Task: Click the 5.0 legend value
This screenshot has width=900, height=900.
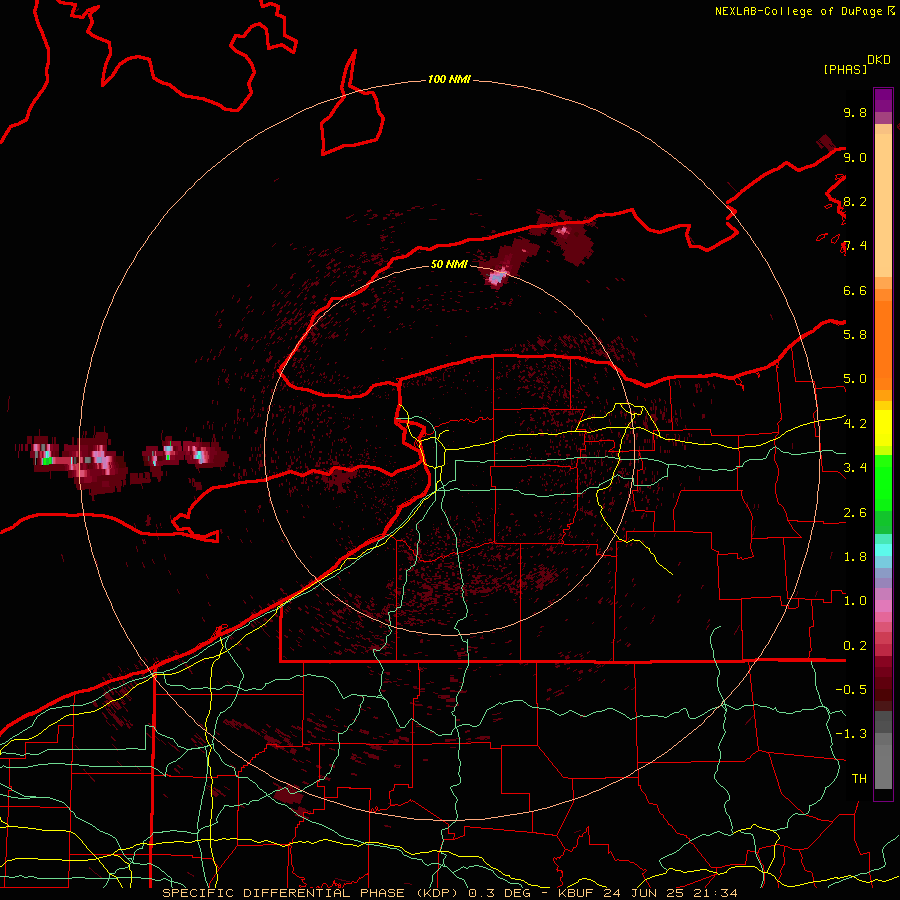Action: (x=855, y=379)
